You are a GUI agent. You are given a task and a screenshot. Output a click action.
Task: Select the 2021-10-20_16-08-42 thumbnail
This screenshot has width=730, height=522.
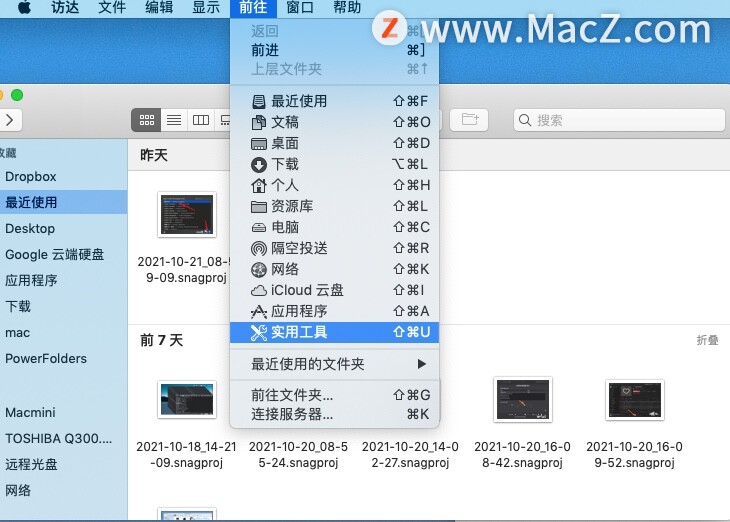click(522, 400)
